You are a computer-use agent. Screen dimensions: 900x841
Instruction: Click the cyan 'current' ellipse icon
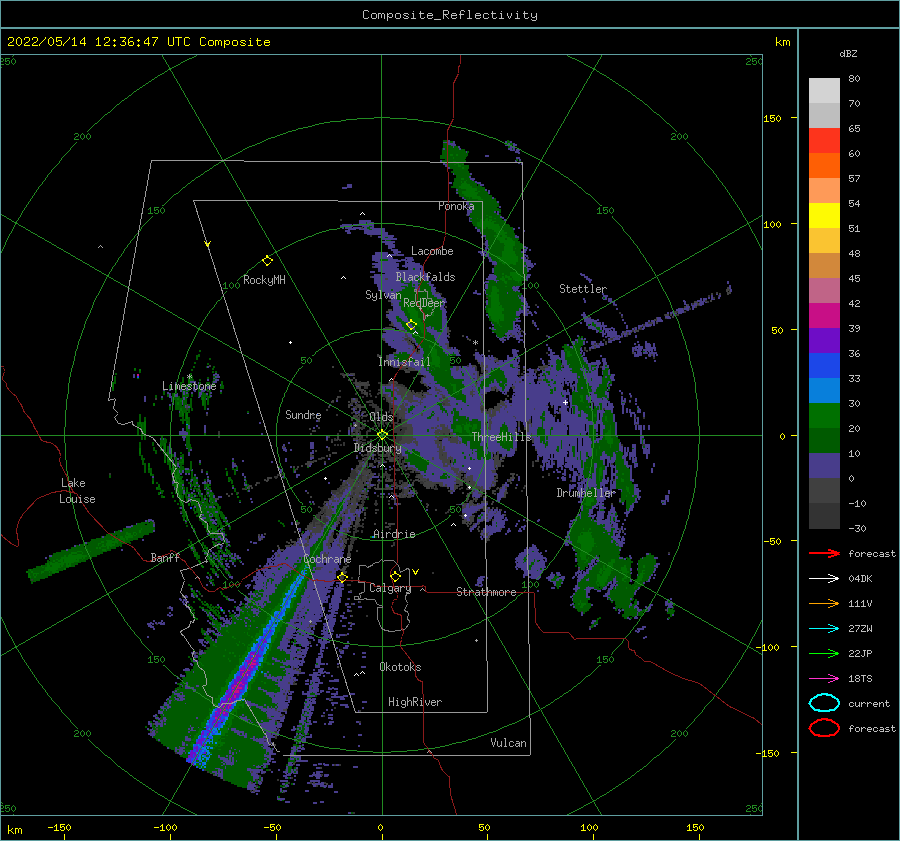[824, 703]
